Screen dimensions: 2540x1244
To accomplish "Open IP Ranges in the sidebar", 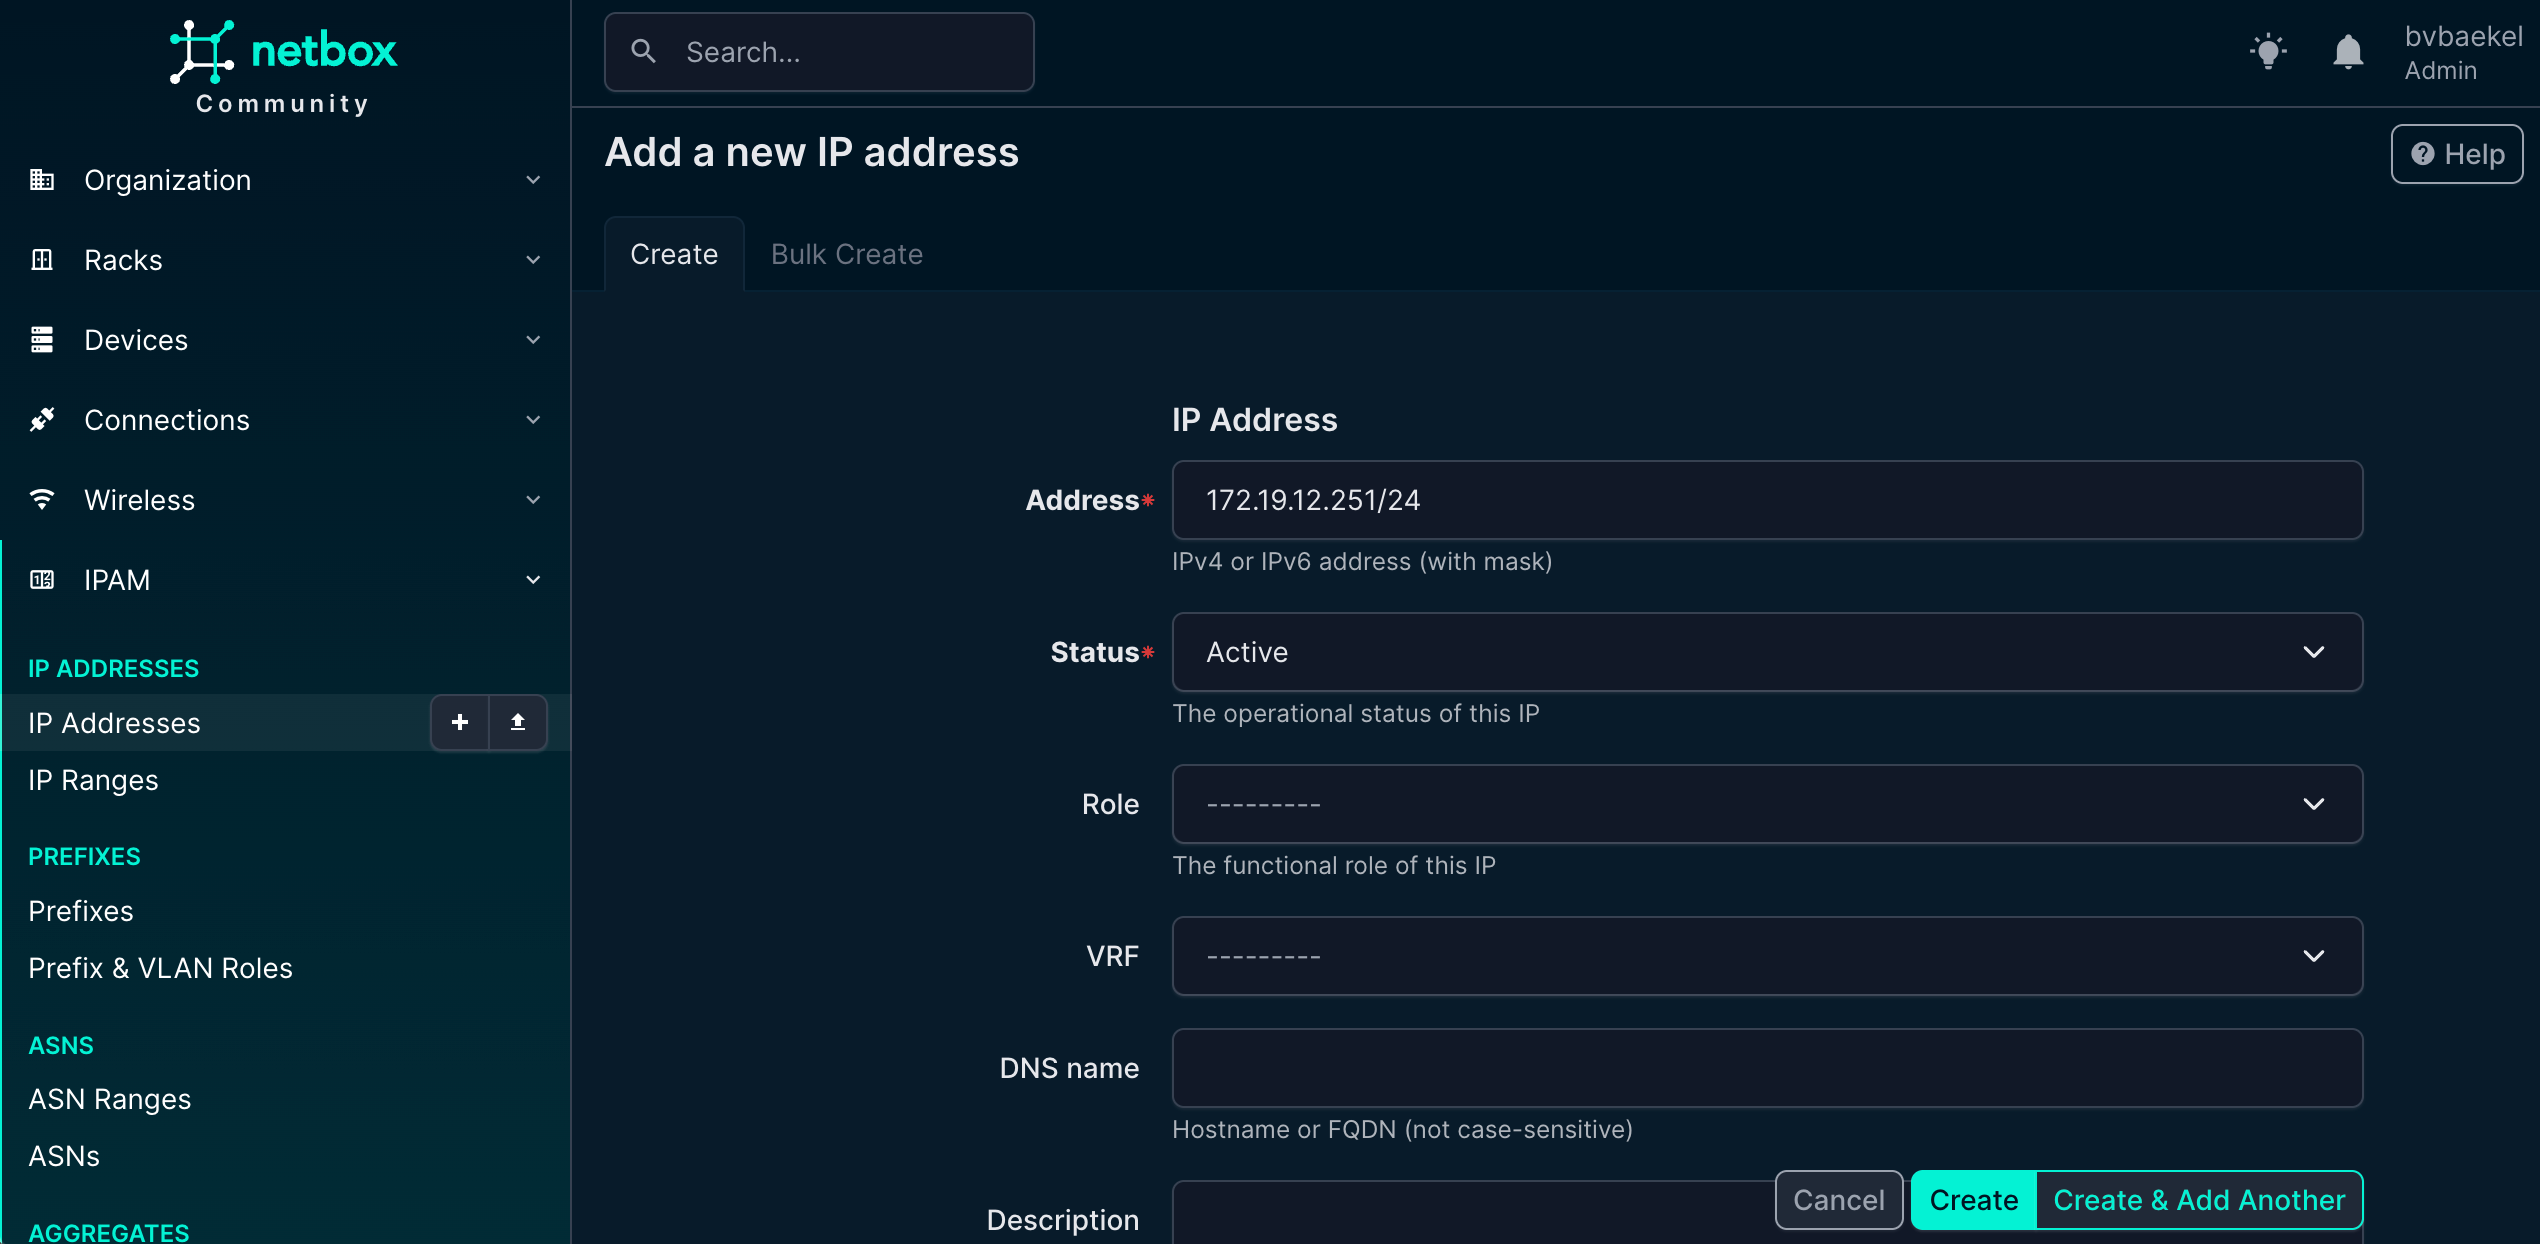I will pyautogui.click(x=93, y=780).
